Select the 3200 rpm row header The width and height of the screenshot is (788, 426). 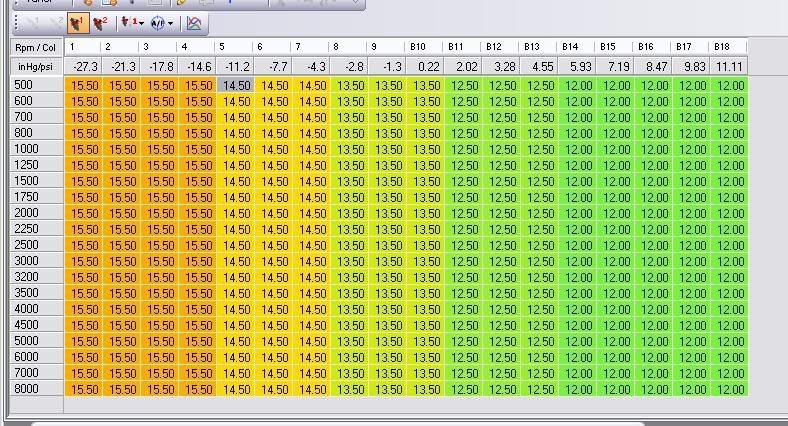[36, 277]
